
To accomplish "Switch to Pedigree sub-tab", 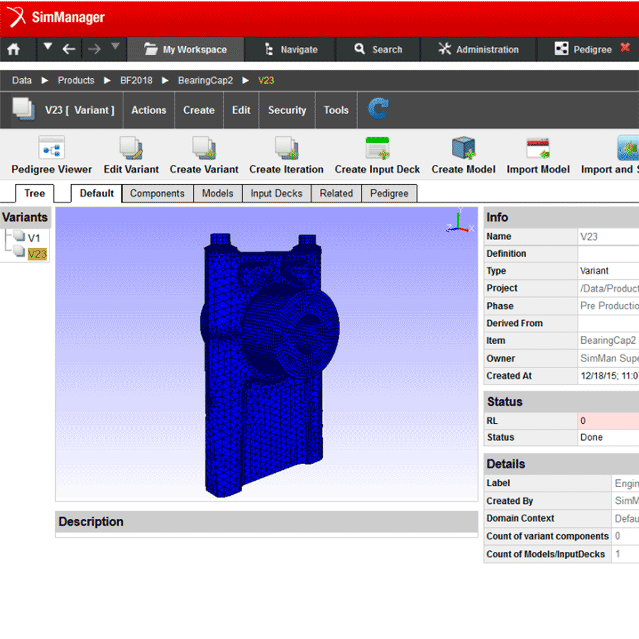I will pyautogui.click(x=389, y=193).
